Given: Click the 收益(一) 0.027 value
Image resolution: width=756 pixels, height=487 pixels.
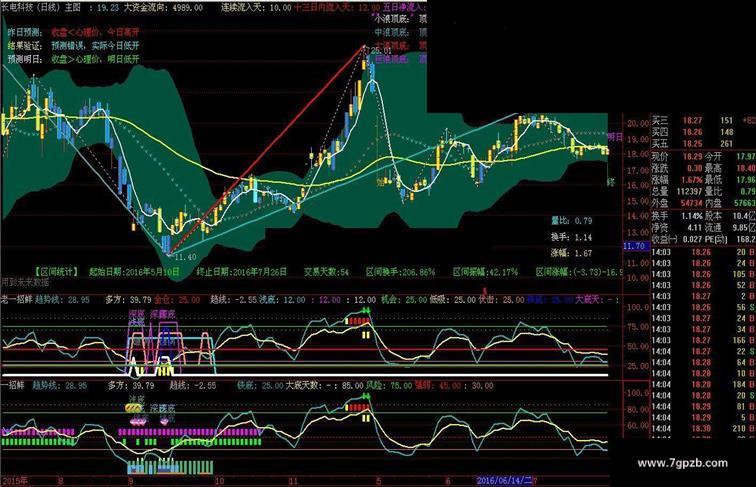Looking at the screenshot, I should point(677,239).
